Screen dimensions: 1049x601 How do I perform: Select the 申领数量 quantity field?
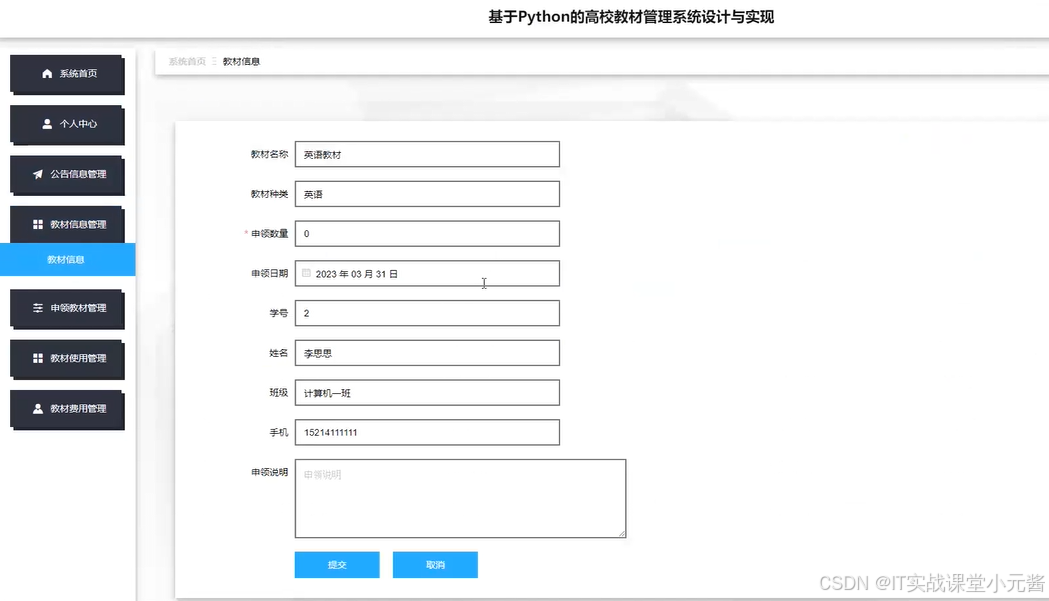[427, 233]
